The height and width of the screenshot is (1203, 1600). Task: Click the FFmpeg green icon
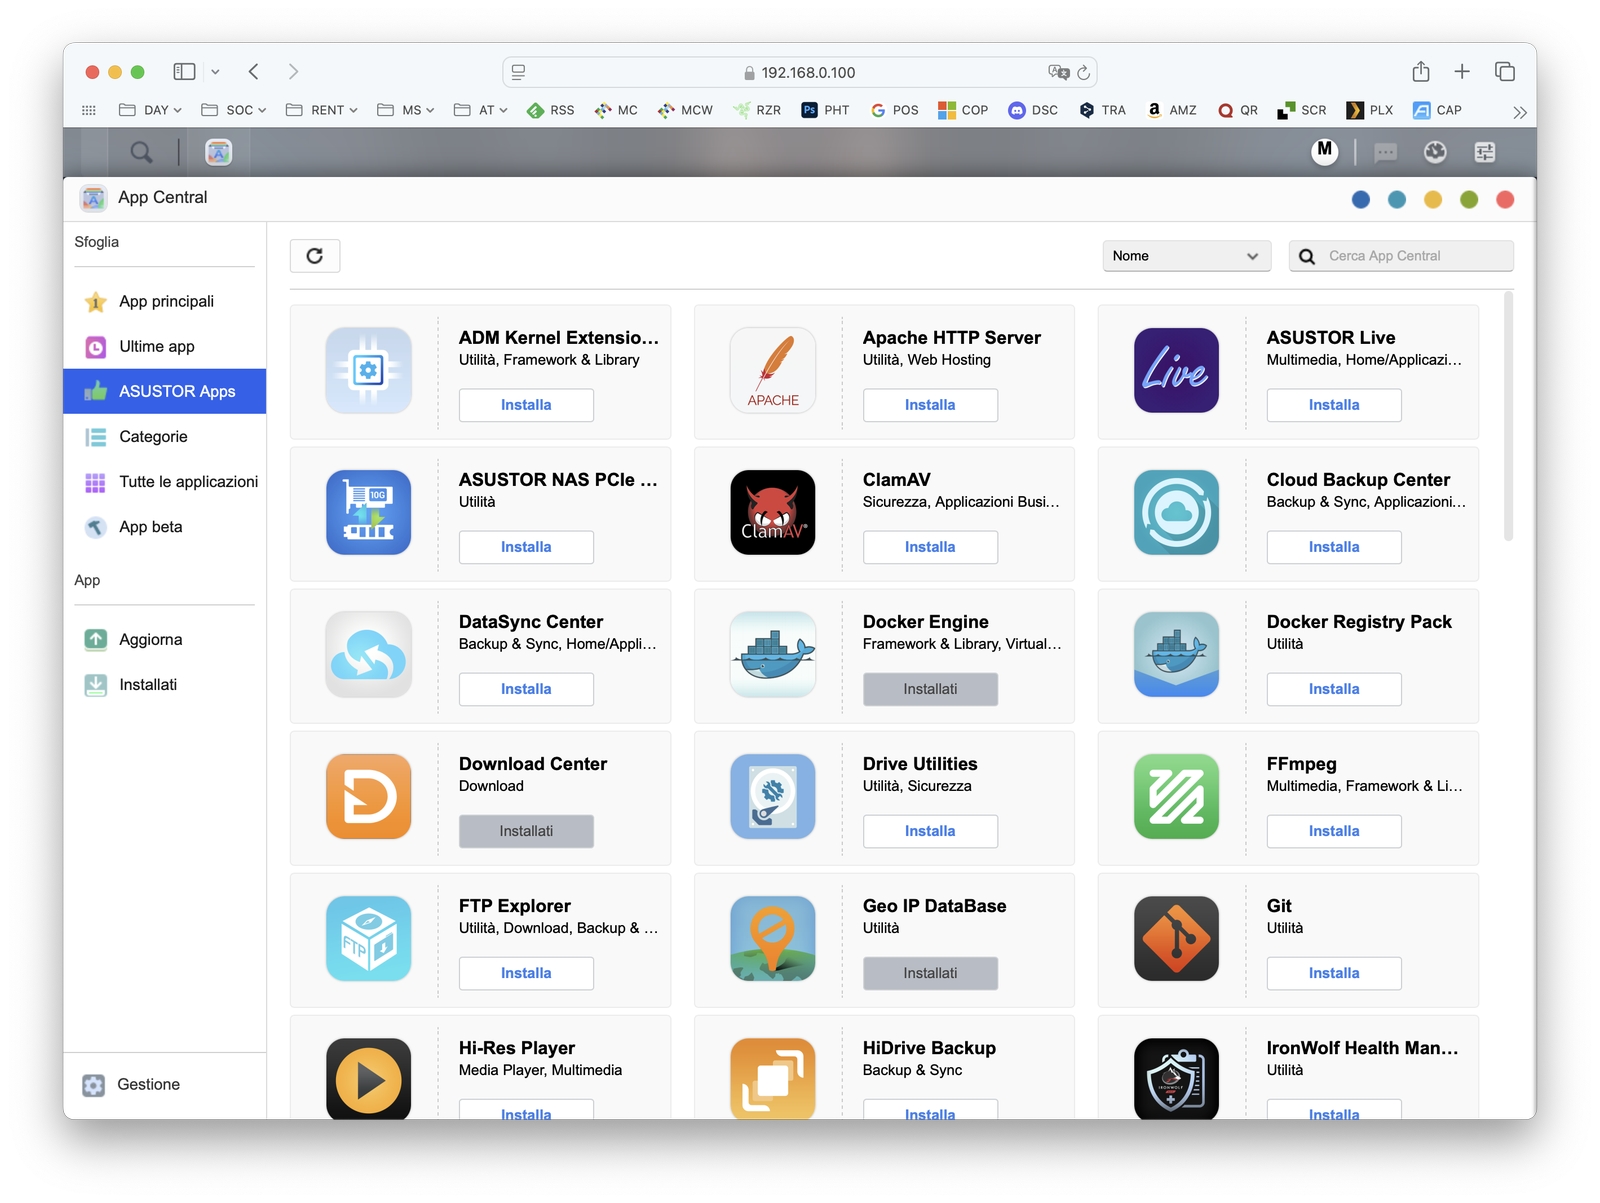(x=1177, y=797)
